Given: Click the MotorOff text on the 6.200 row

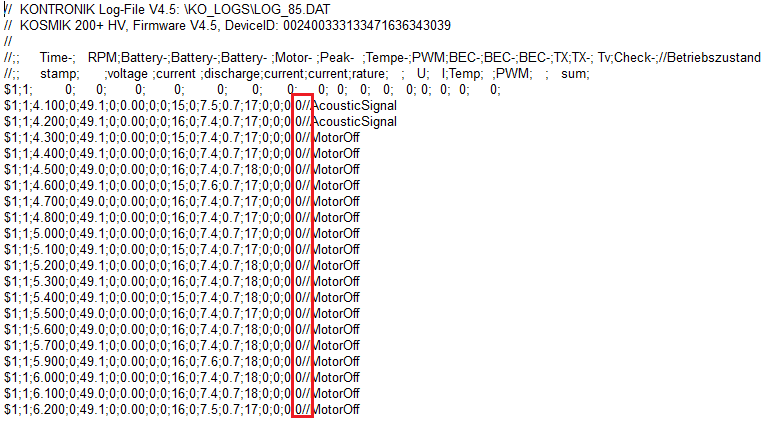Looking at the screenshot, I should coord(336,409).
